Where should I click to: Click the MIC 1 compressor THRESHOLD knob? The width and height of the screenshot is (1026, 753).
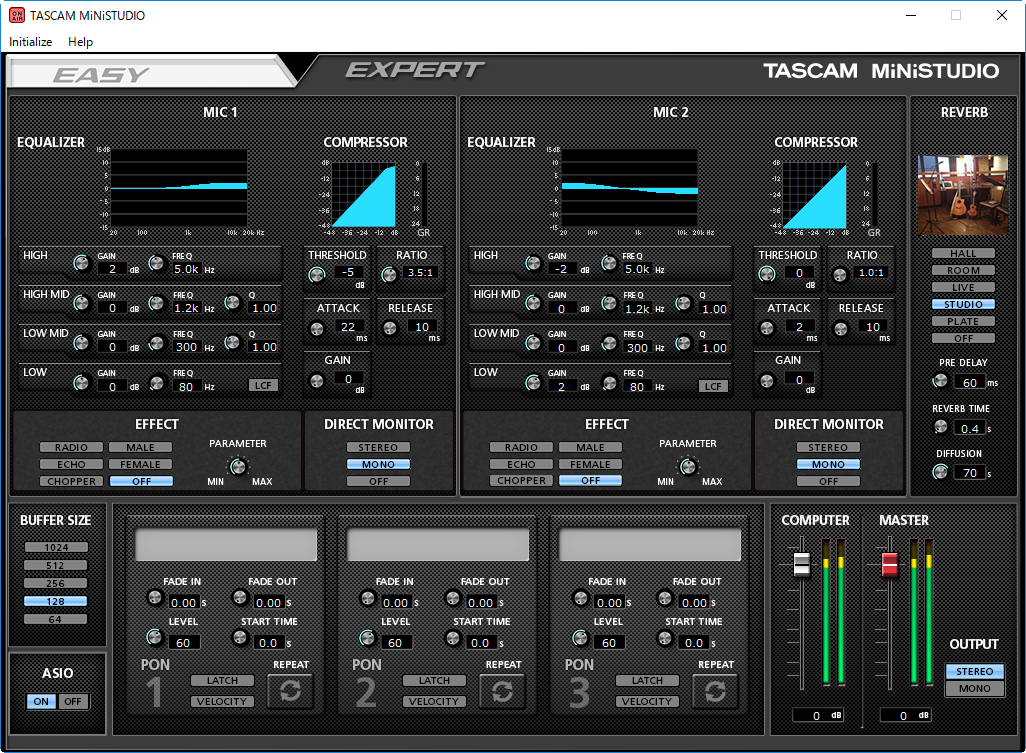click(x=317, y=275)
